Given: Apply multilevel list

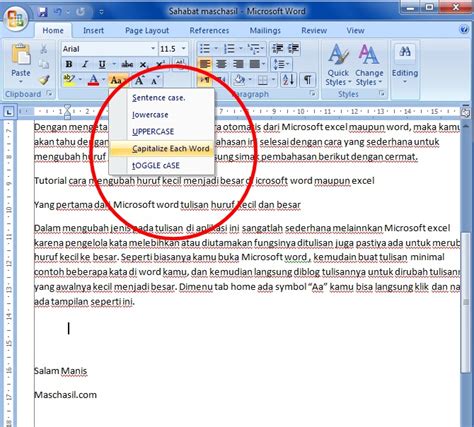Looking at the screenshot, I should (x=254, y=49).
